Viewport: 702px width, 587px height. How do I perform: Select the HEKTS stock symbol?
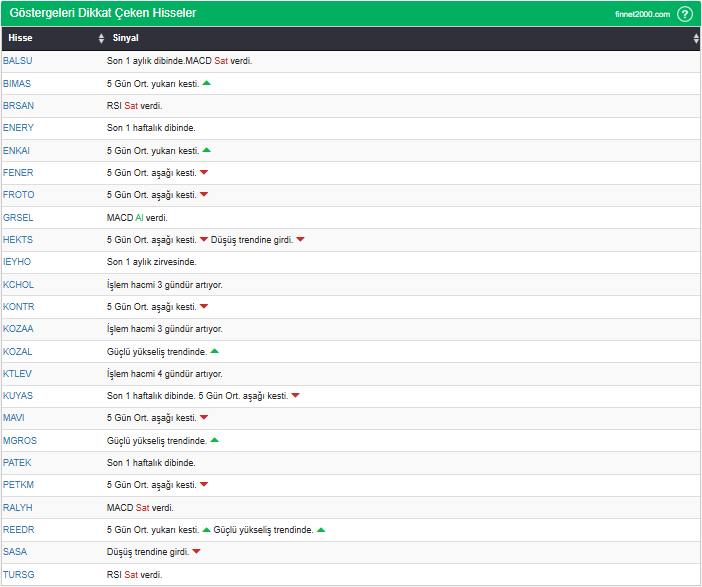click(18, 240)
